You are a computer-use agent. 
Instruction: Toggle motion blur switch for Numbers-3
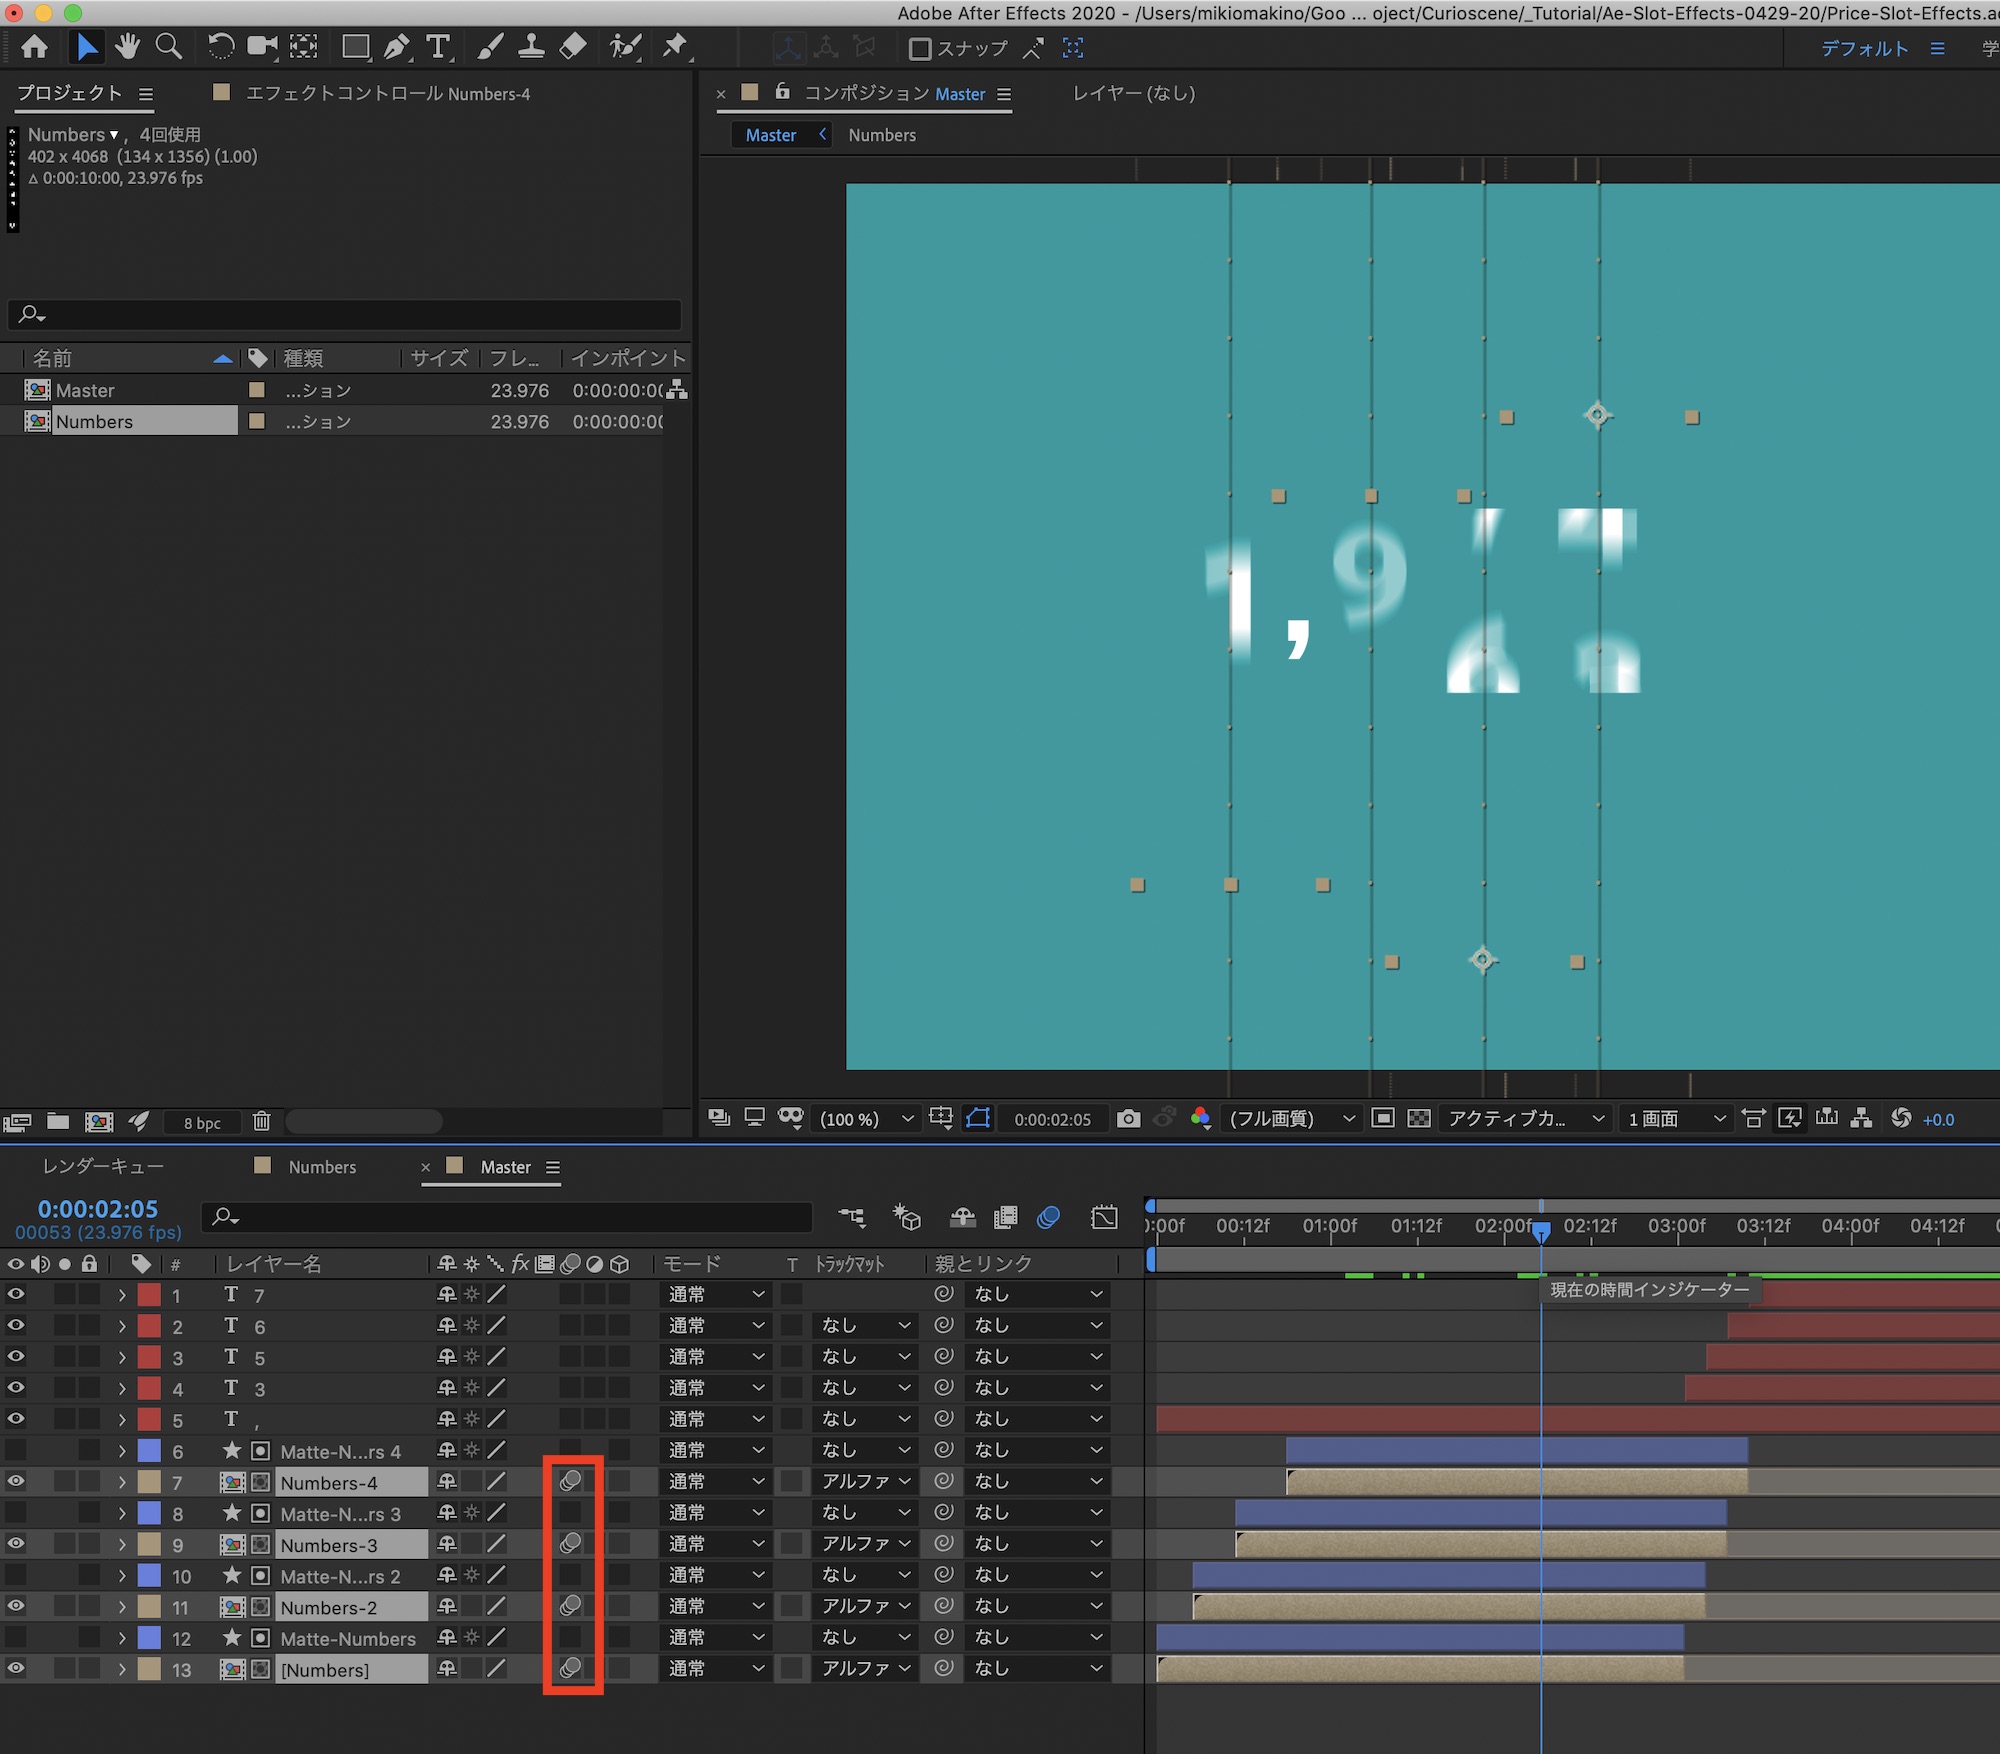click(570, 1543)
